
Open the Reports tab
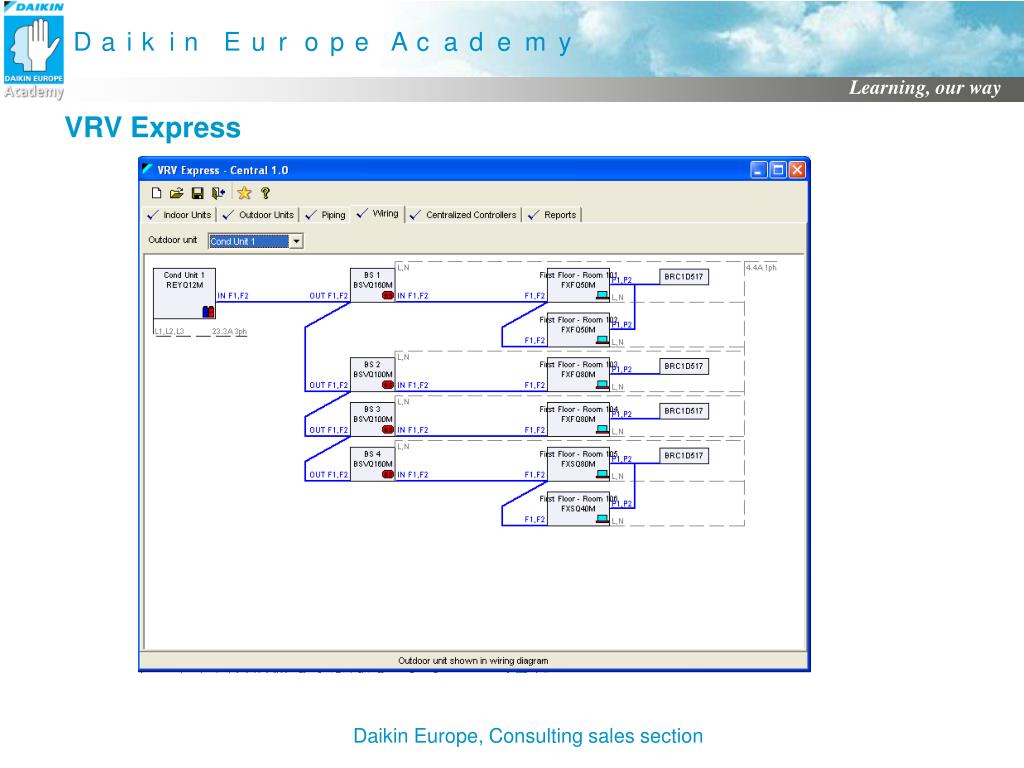(x=552, y=215)
